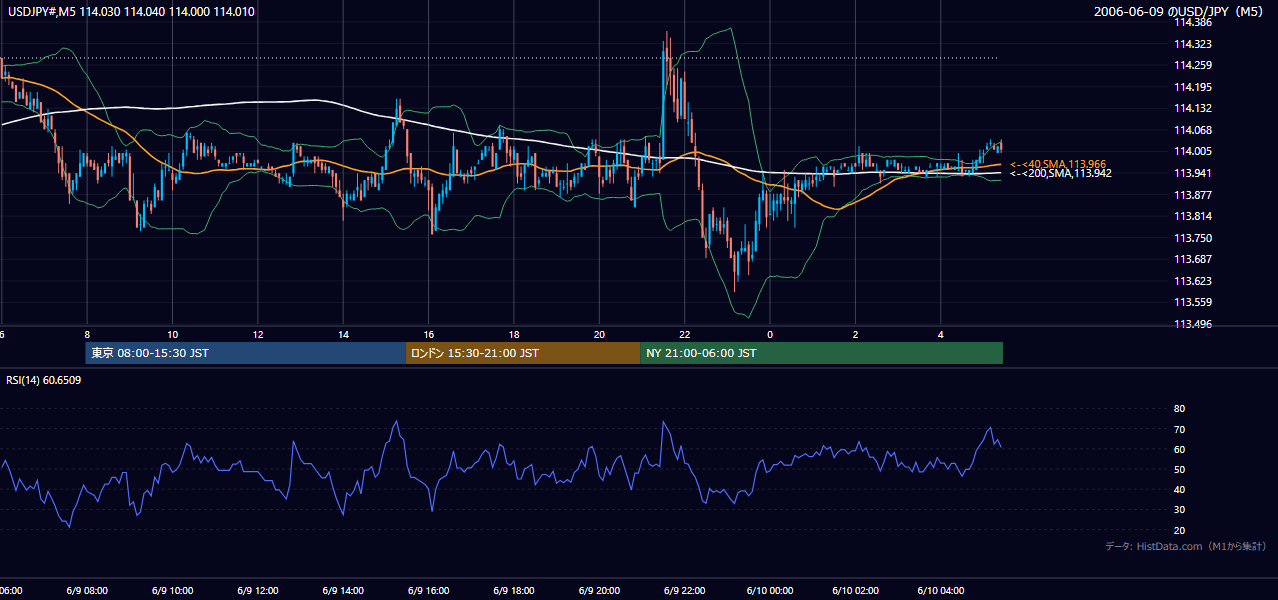
Task: Click price axis value 113.559
Action: [1191, 302]
